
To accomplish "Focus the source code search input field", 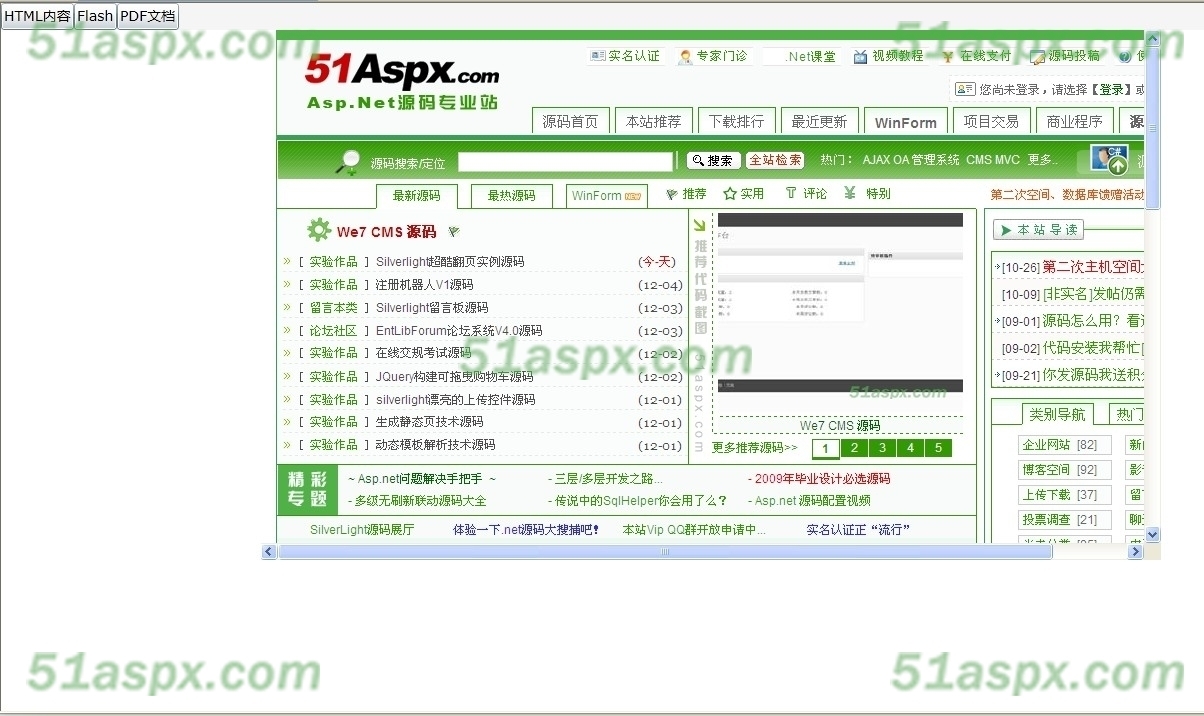I will [566, 161].
